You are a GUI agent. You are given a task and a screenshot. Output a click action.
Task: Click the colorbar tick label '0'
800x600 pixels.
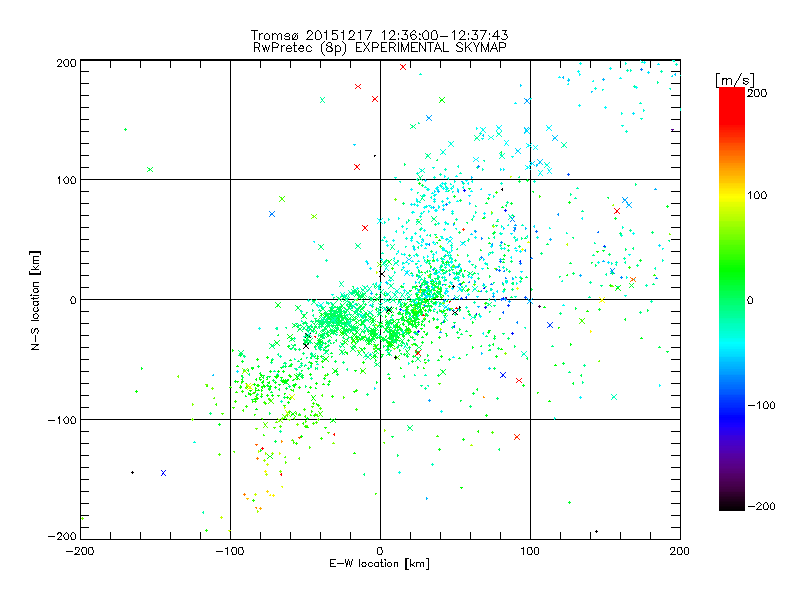(x=750, y=300)
